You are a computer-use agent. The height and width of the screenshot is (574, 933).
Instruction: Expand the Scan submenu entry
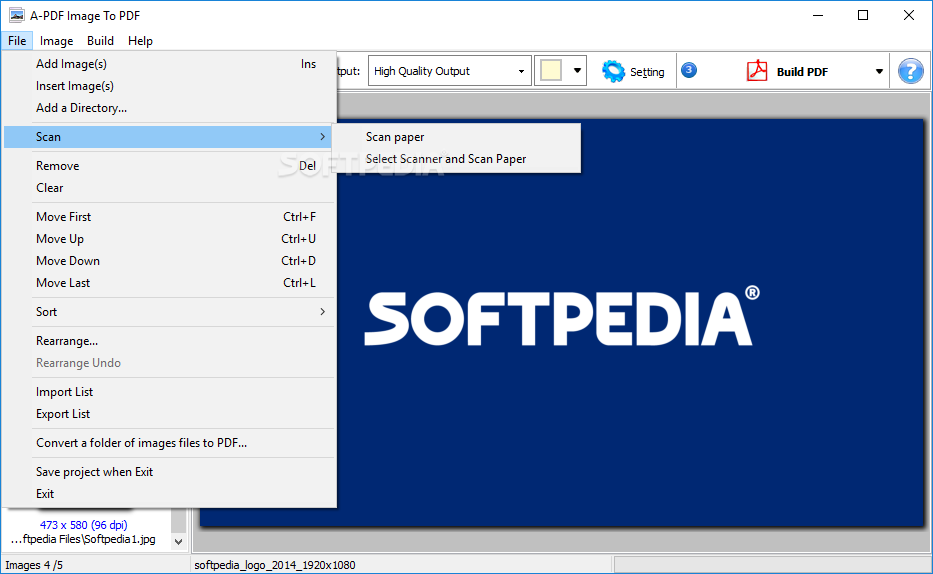coord(169,137)
